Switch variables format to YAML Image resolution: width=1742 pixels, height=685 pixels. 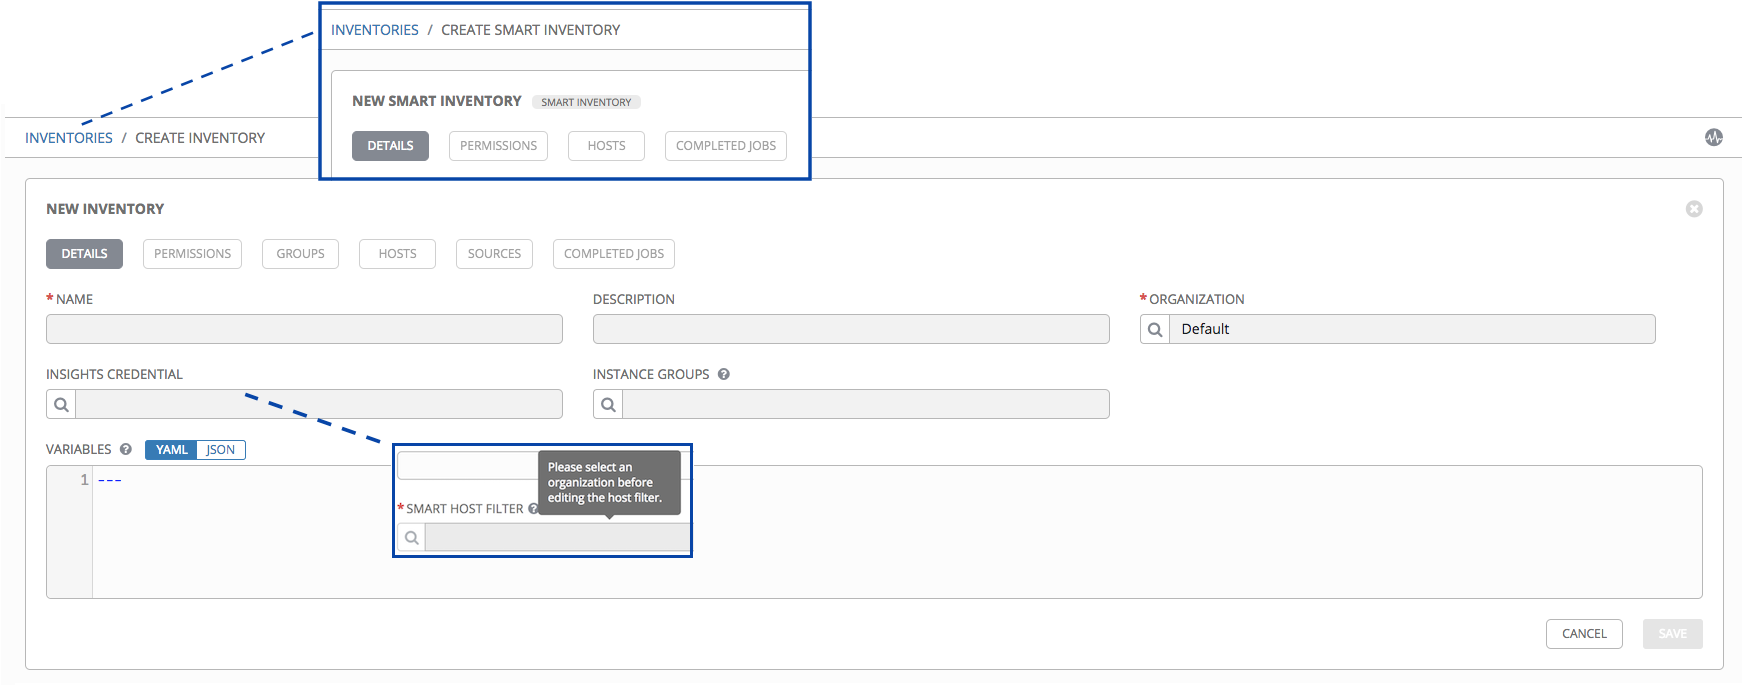[171, 450]
